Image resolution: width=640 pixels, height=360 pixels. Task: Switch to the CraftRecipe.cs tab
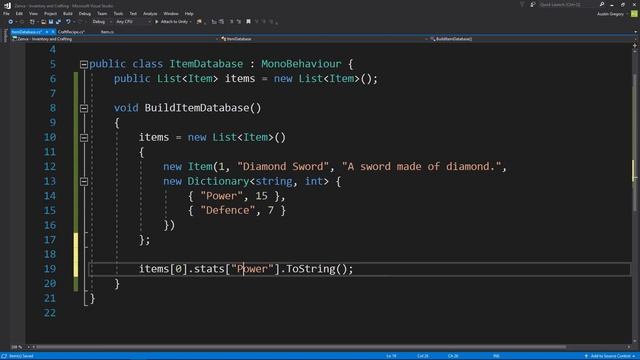tap(71, 31)
